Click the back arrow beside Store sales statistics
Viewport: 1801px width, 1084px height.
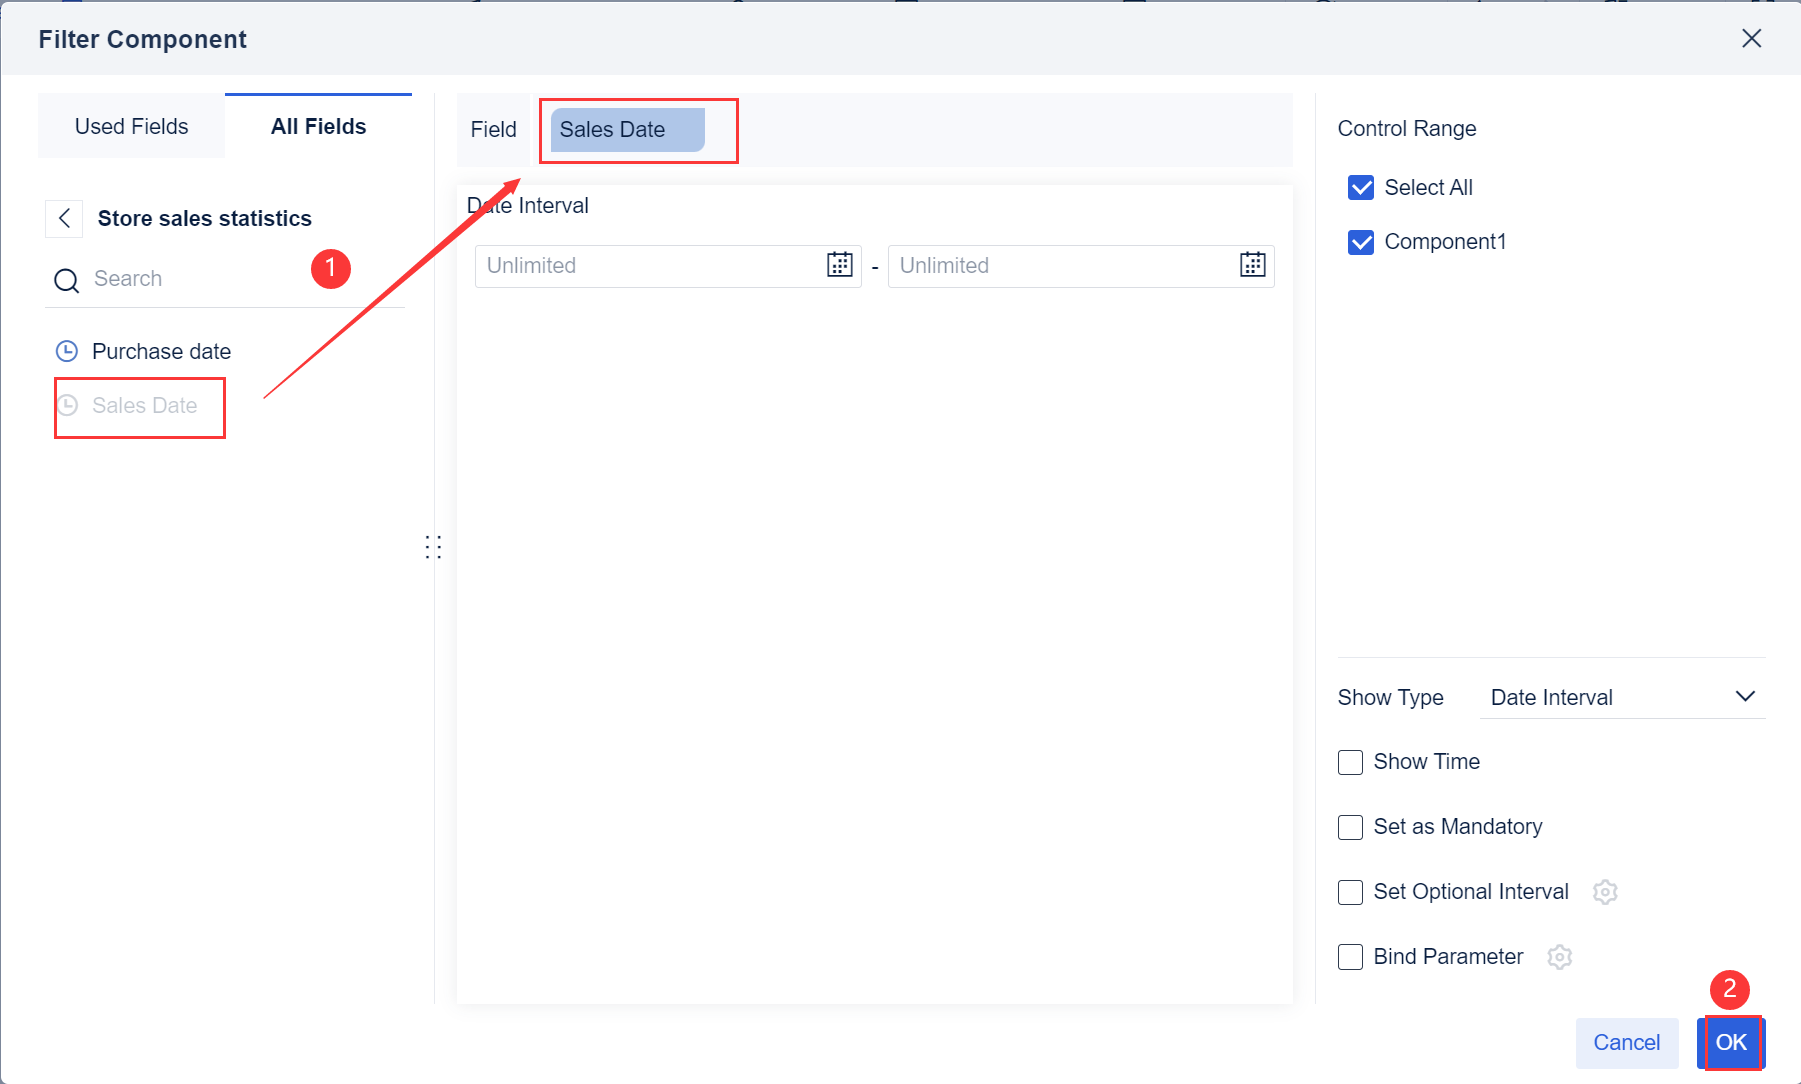63,218
